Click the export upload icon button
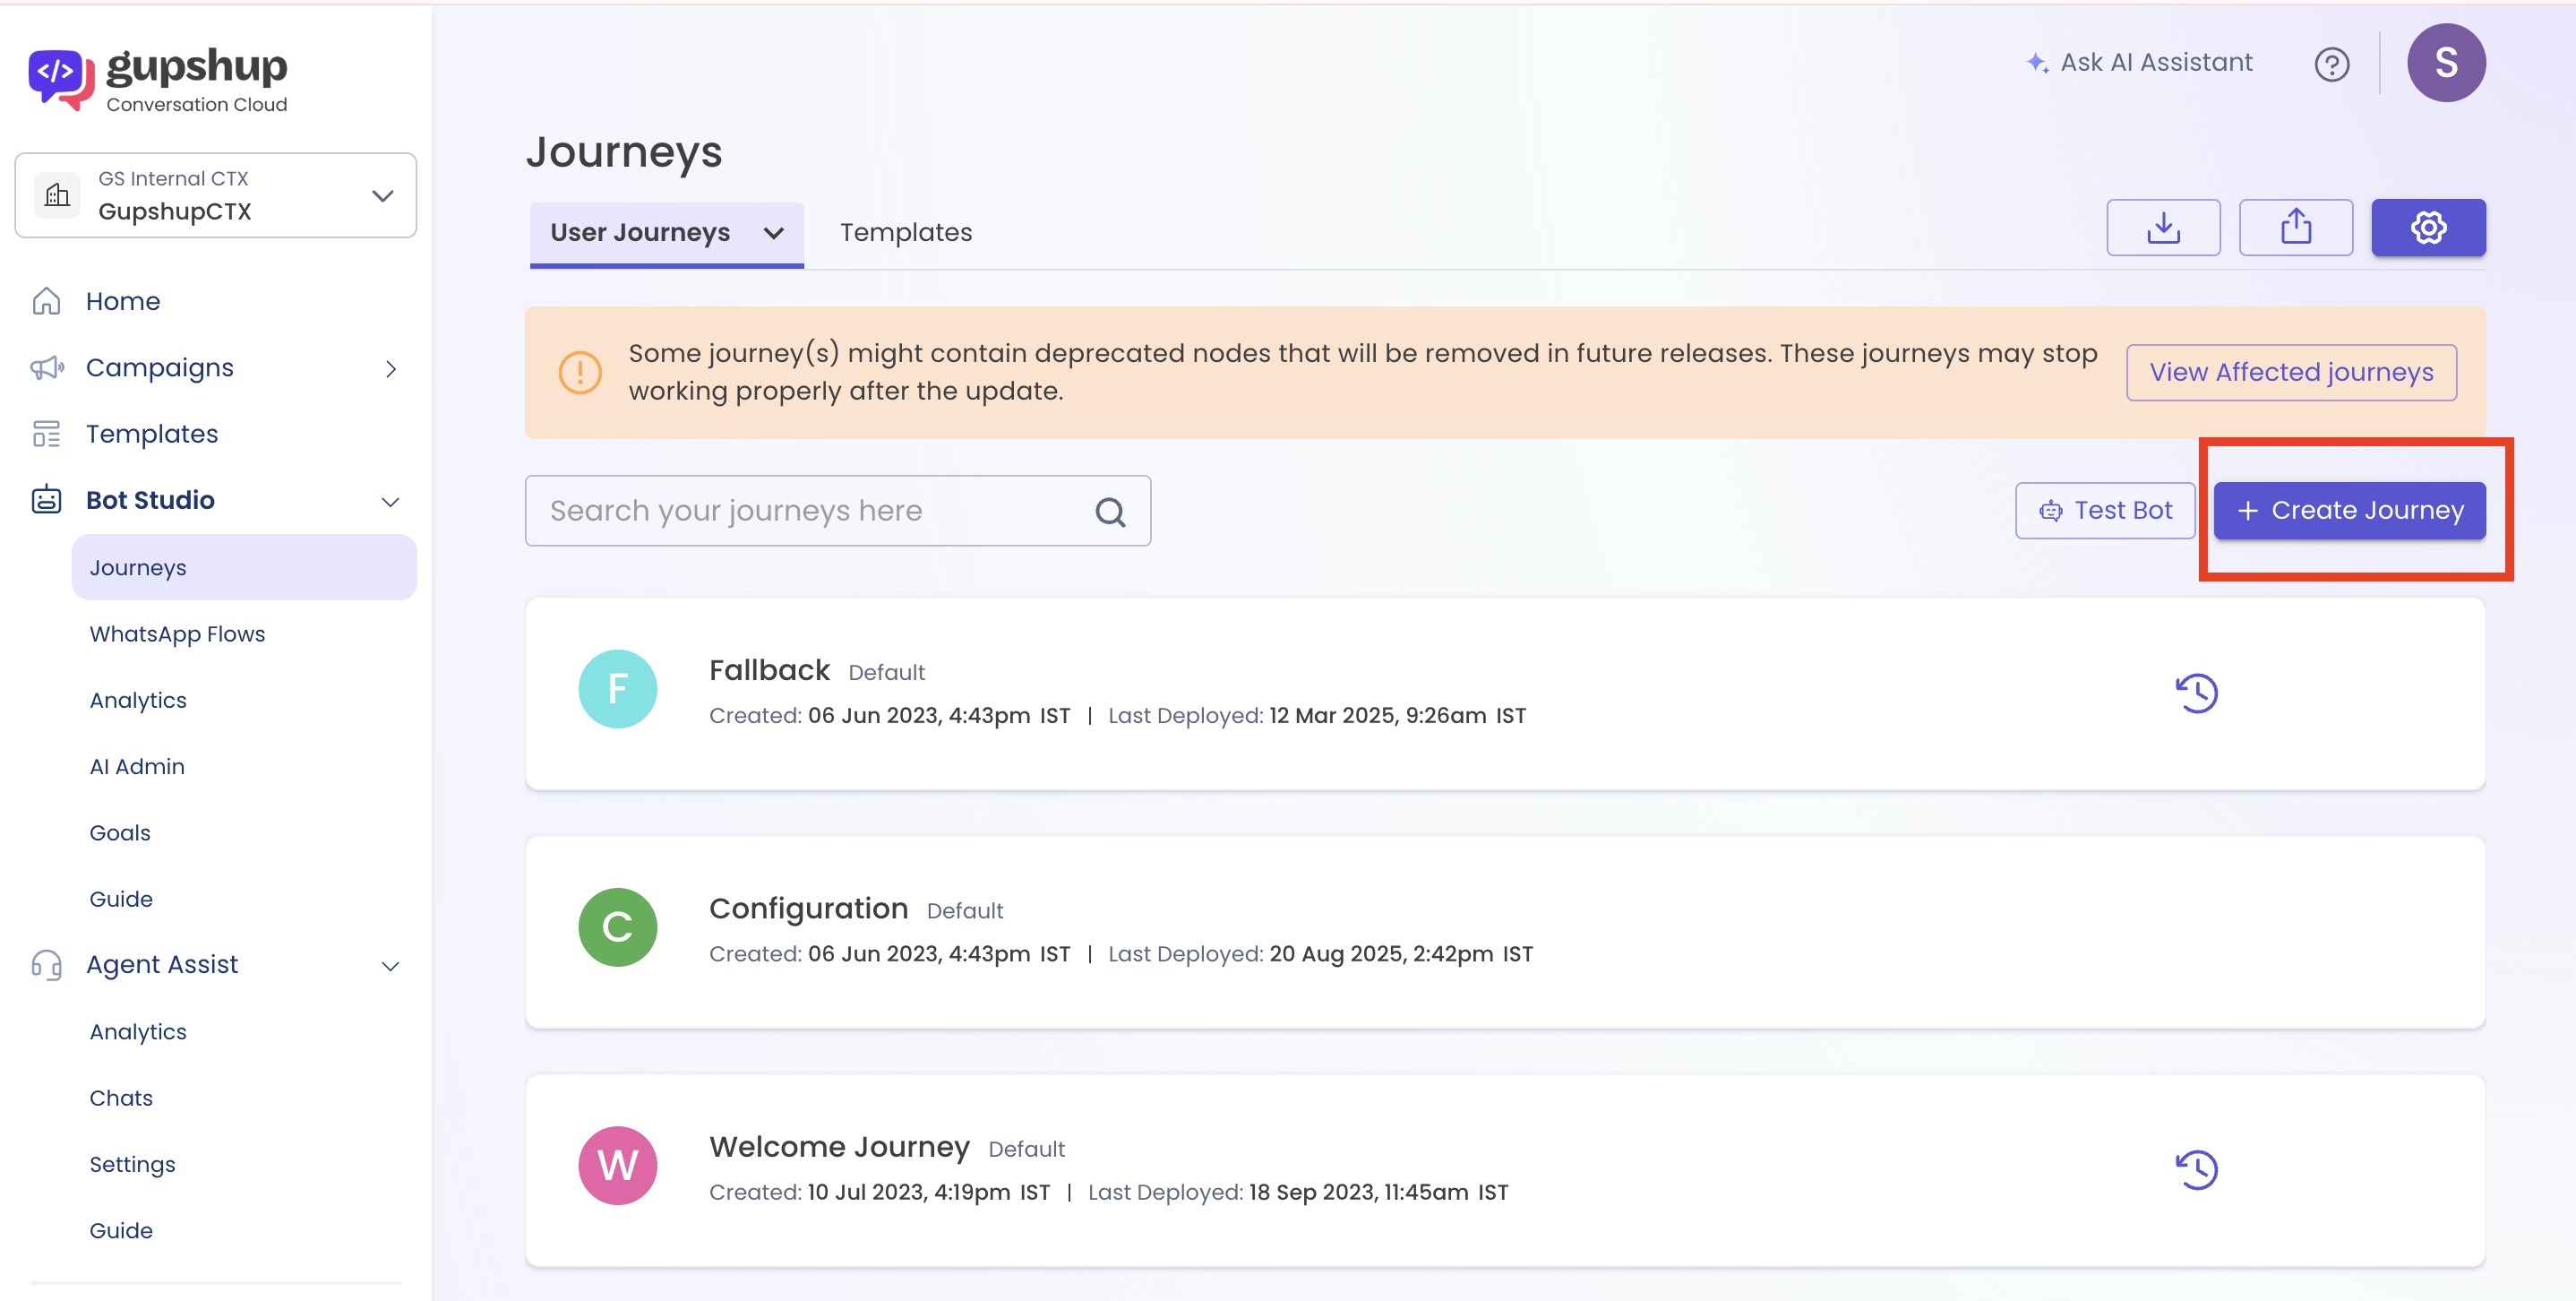2576x1301 pixels. pos(2295,227)
